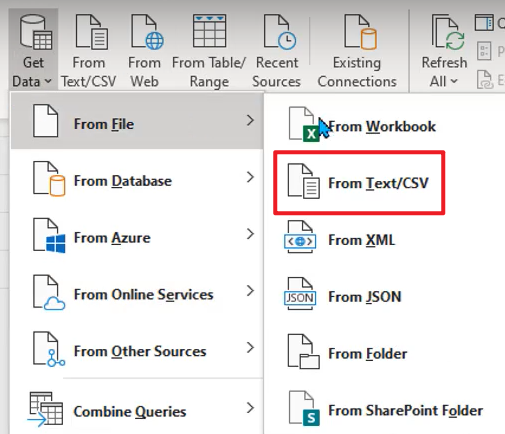This screenshot has height=434, width=505.
Task: Click From Text/CSV ribbon icon
Action: coord(91,32)
